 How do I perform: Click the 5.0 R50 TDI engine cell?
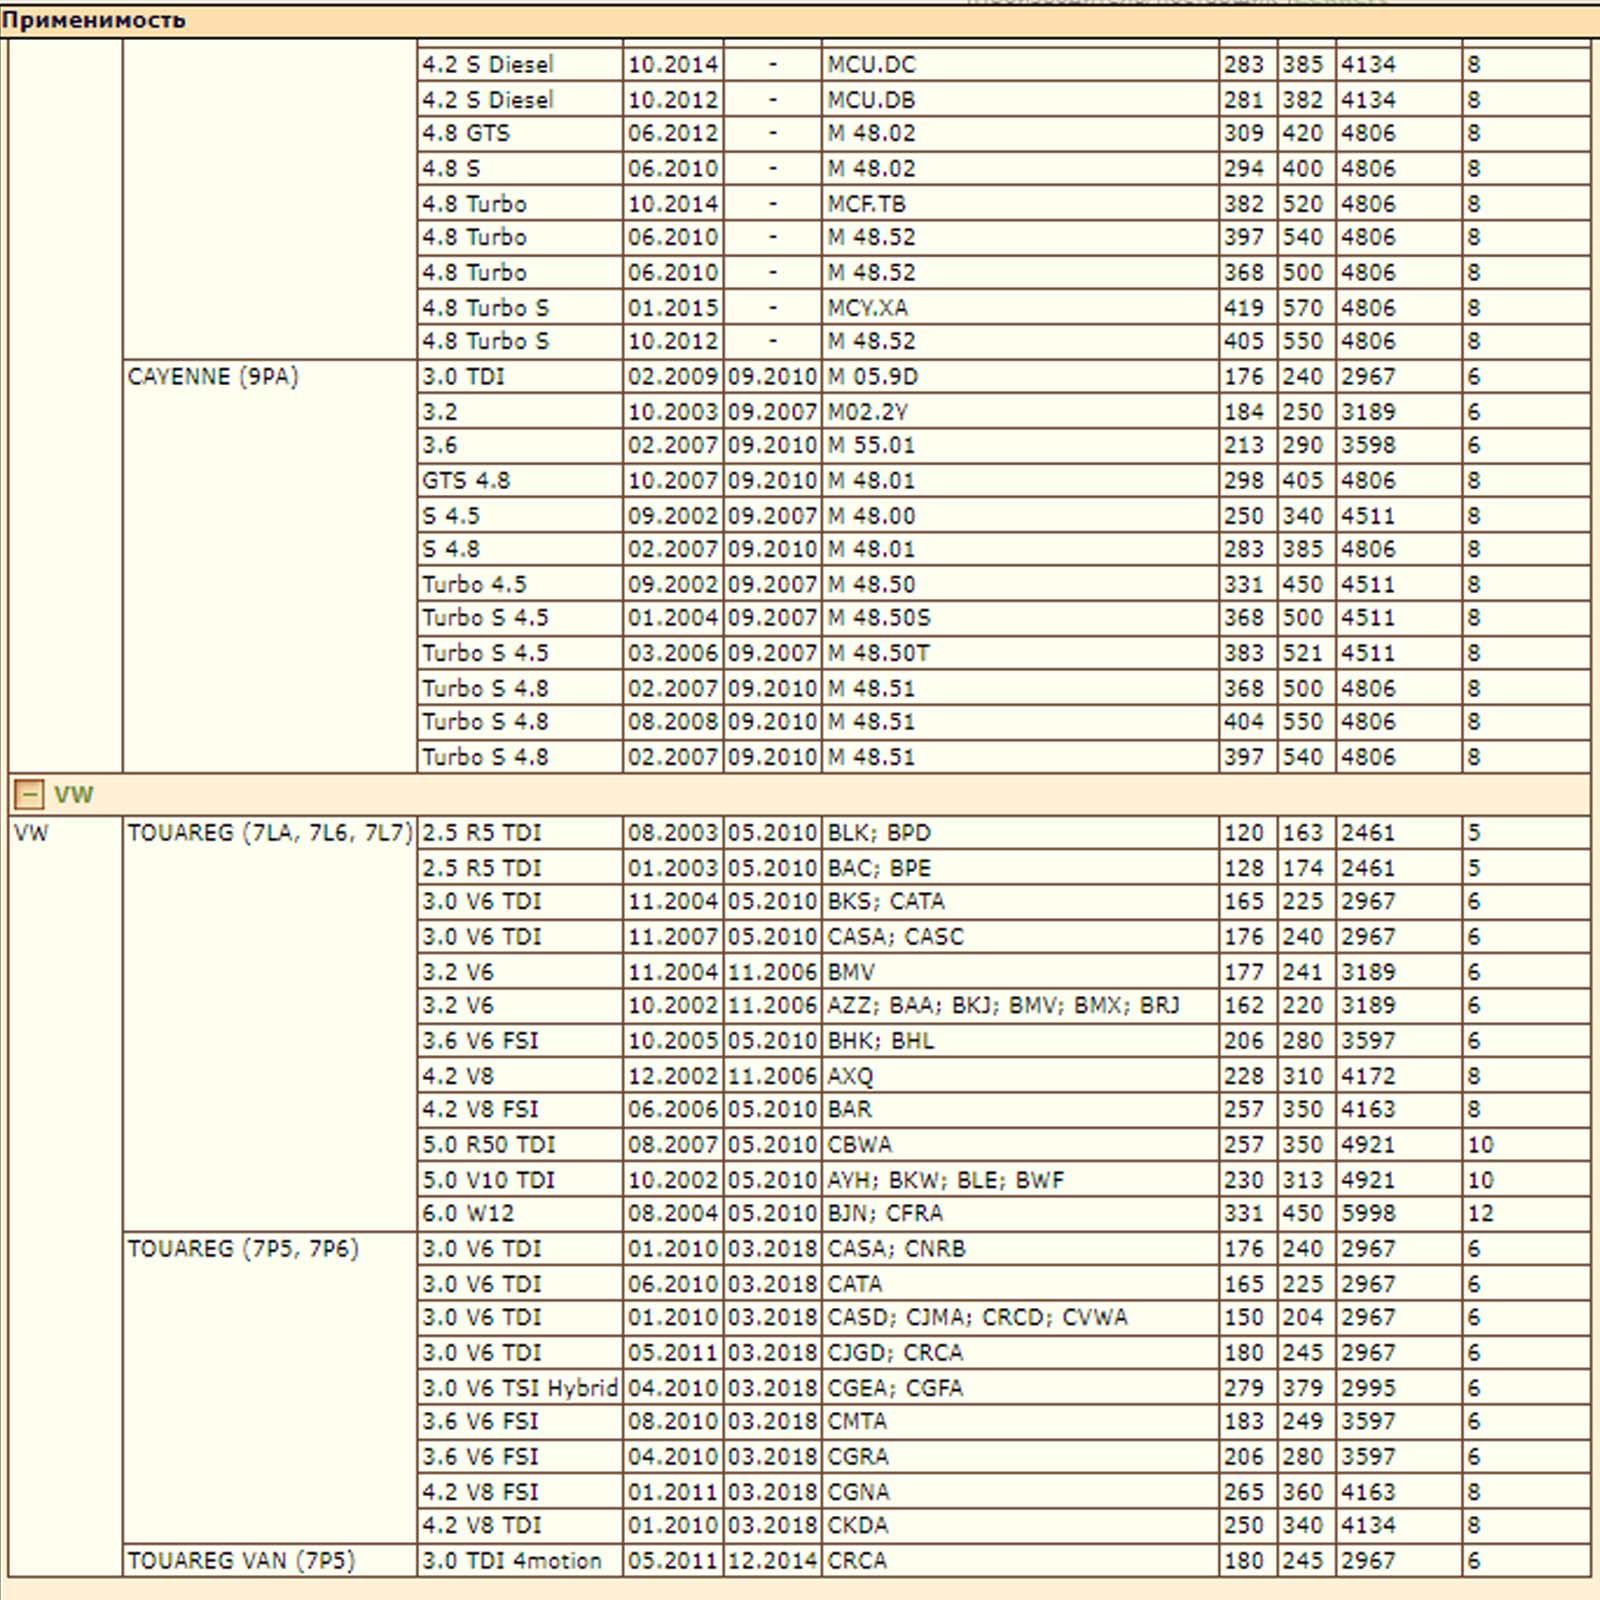pos(488,1145)
